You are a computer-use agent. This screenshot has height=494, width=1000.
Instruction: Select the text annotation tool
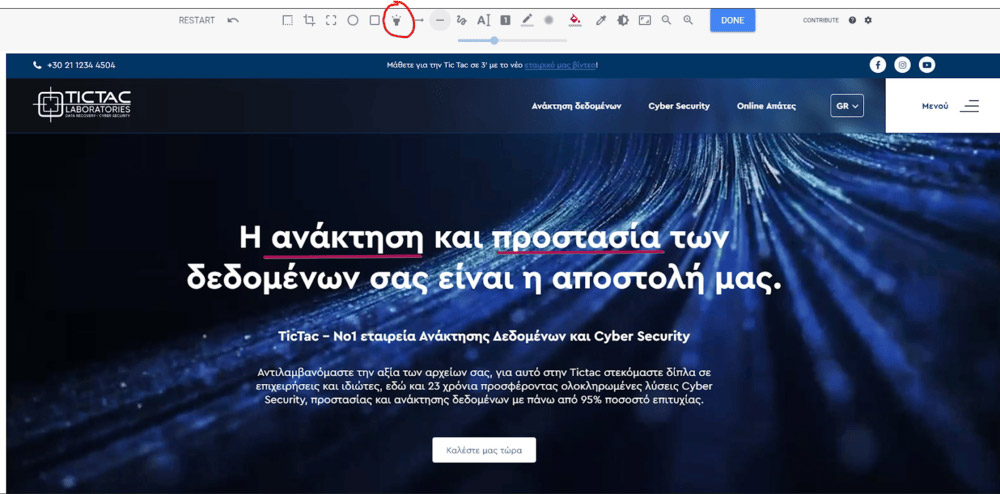(483, 20)
